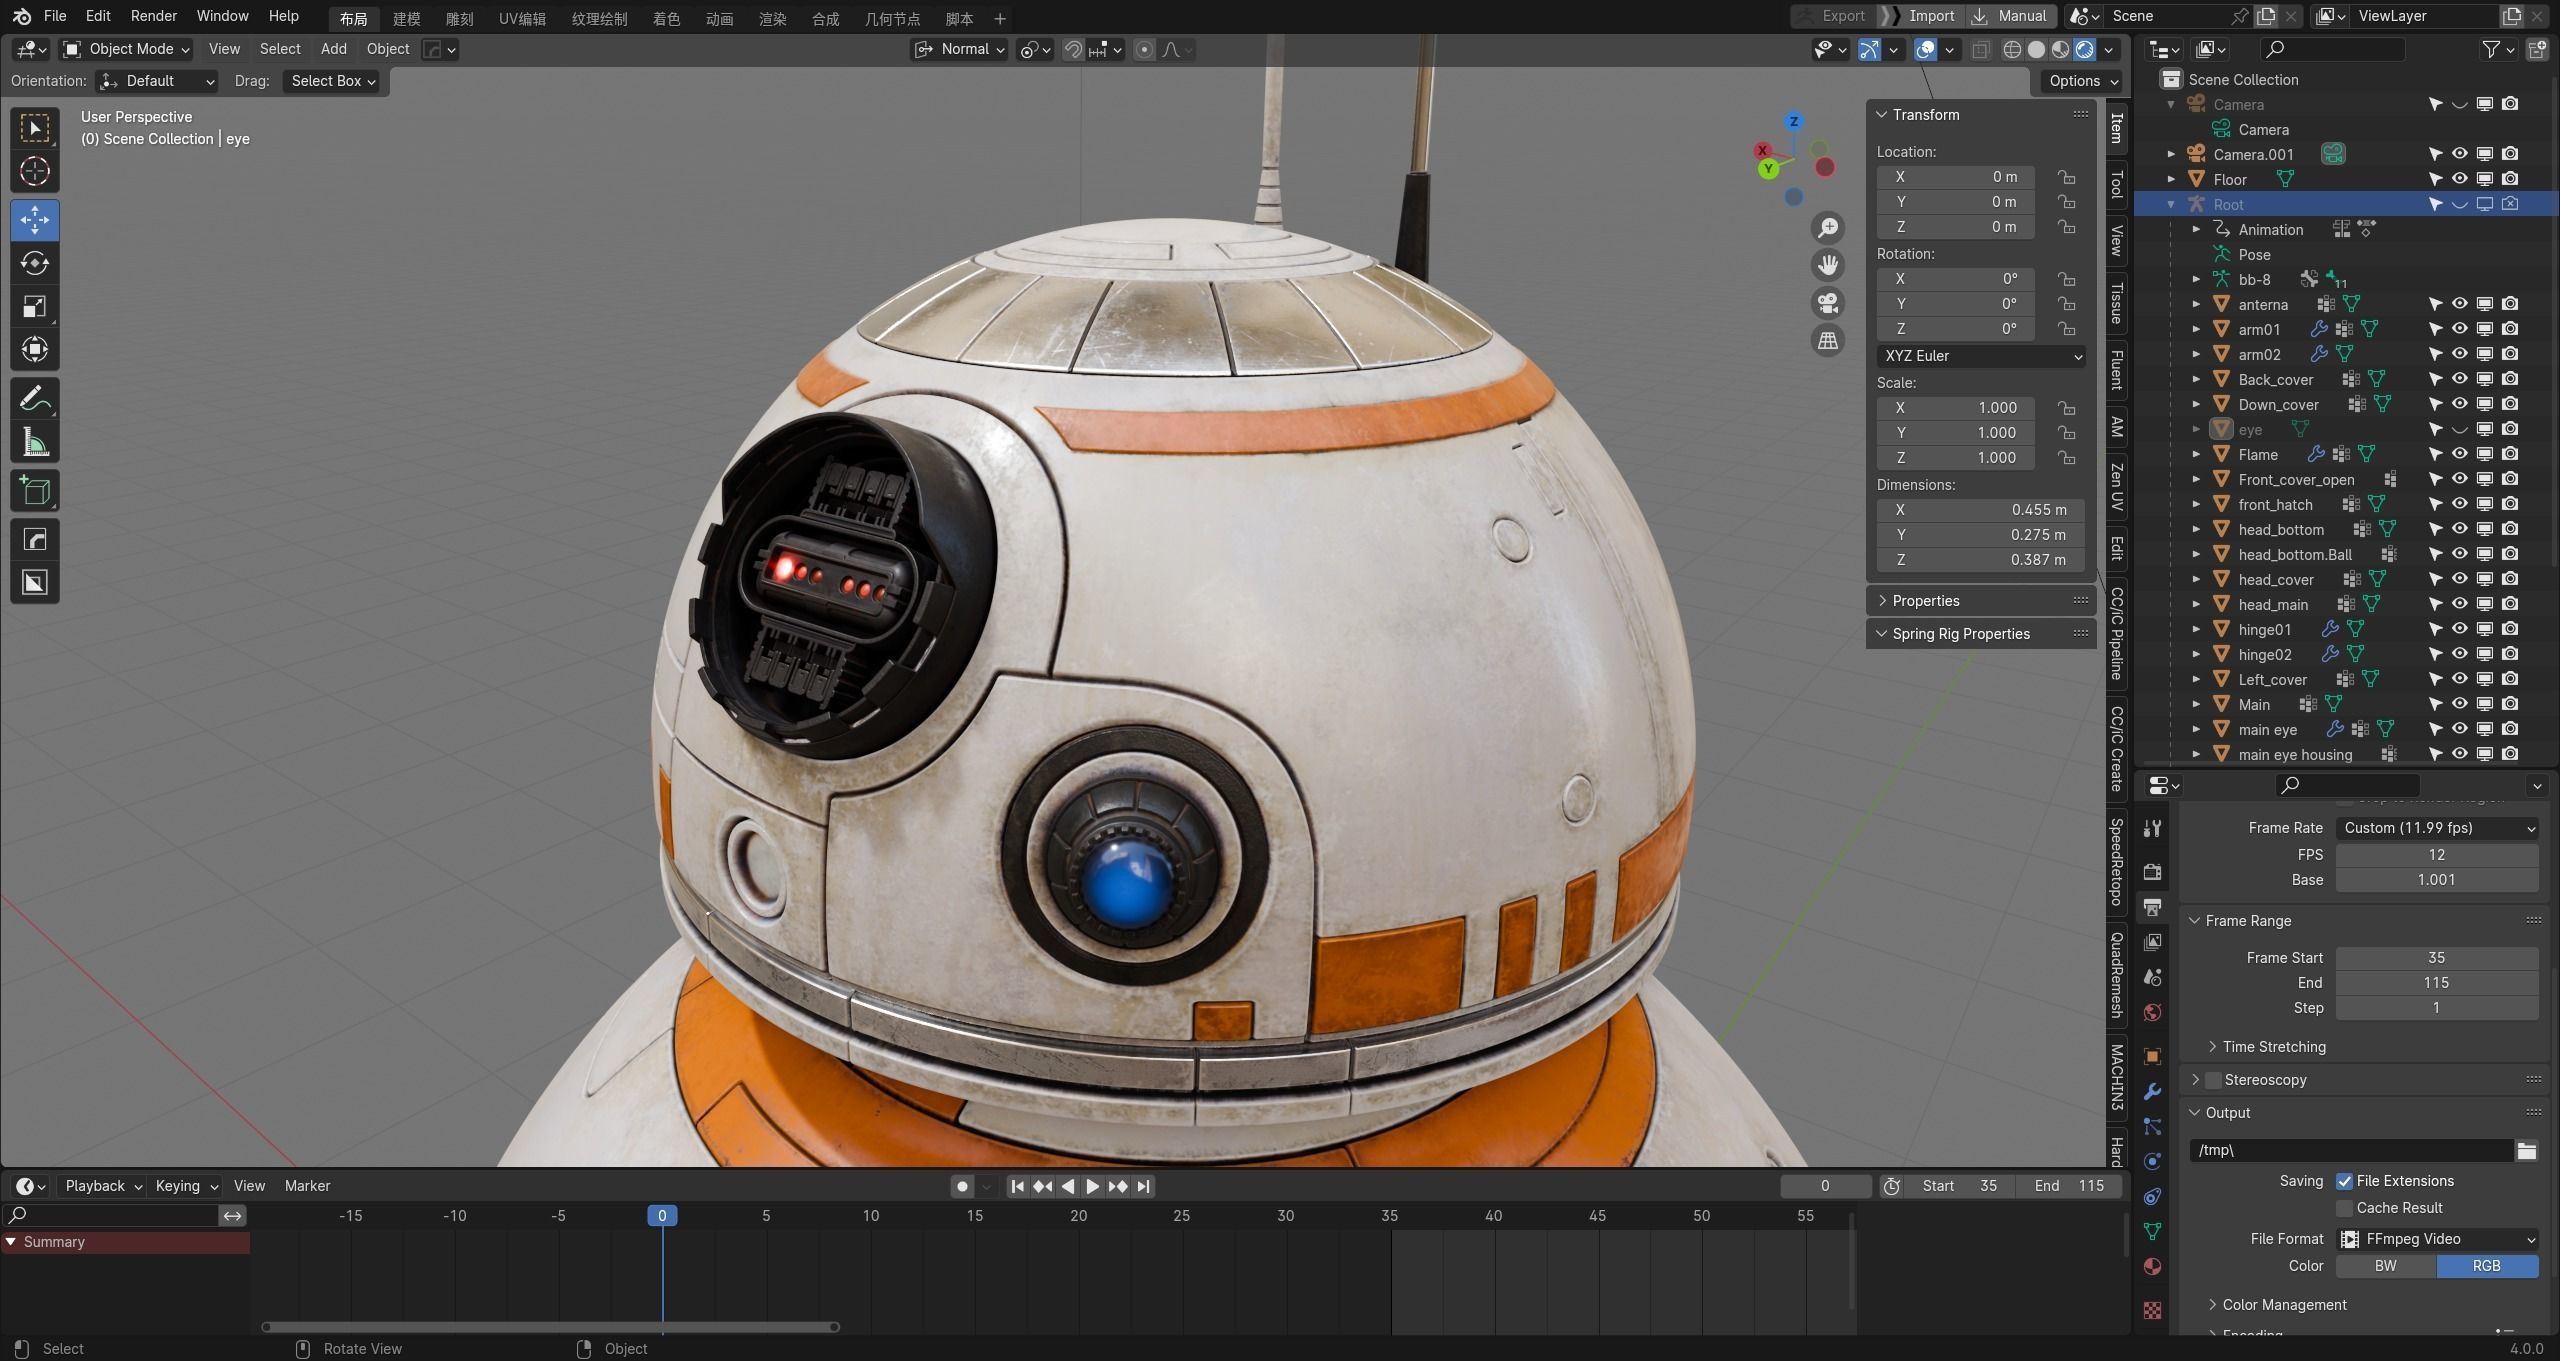2560x1361 pixels.
Task: Click the current frame number field
Action: point(1825,1186)
